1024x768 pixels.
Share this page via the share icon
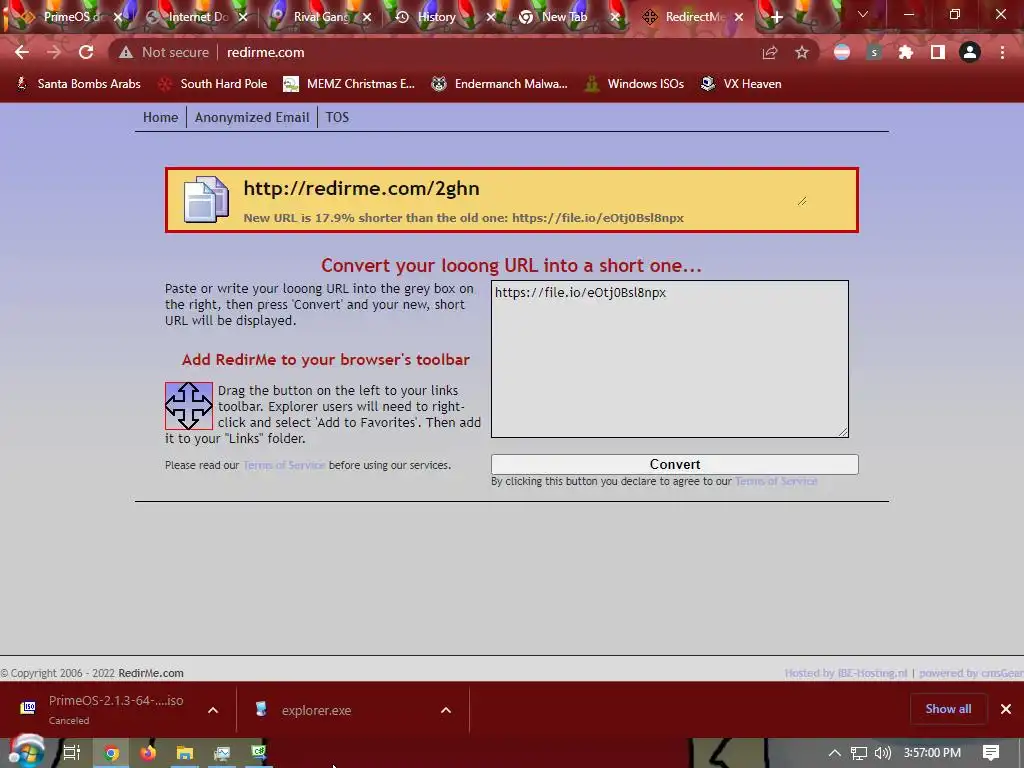pyautogui.click(x=770, y=52)
